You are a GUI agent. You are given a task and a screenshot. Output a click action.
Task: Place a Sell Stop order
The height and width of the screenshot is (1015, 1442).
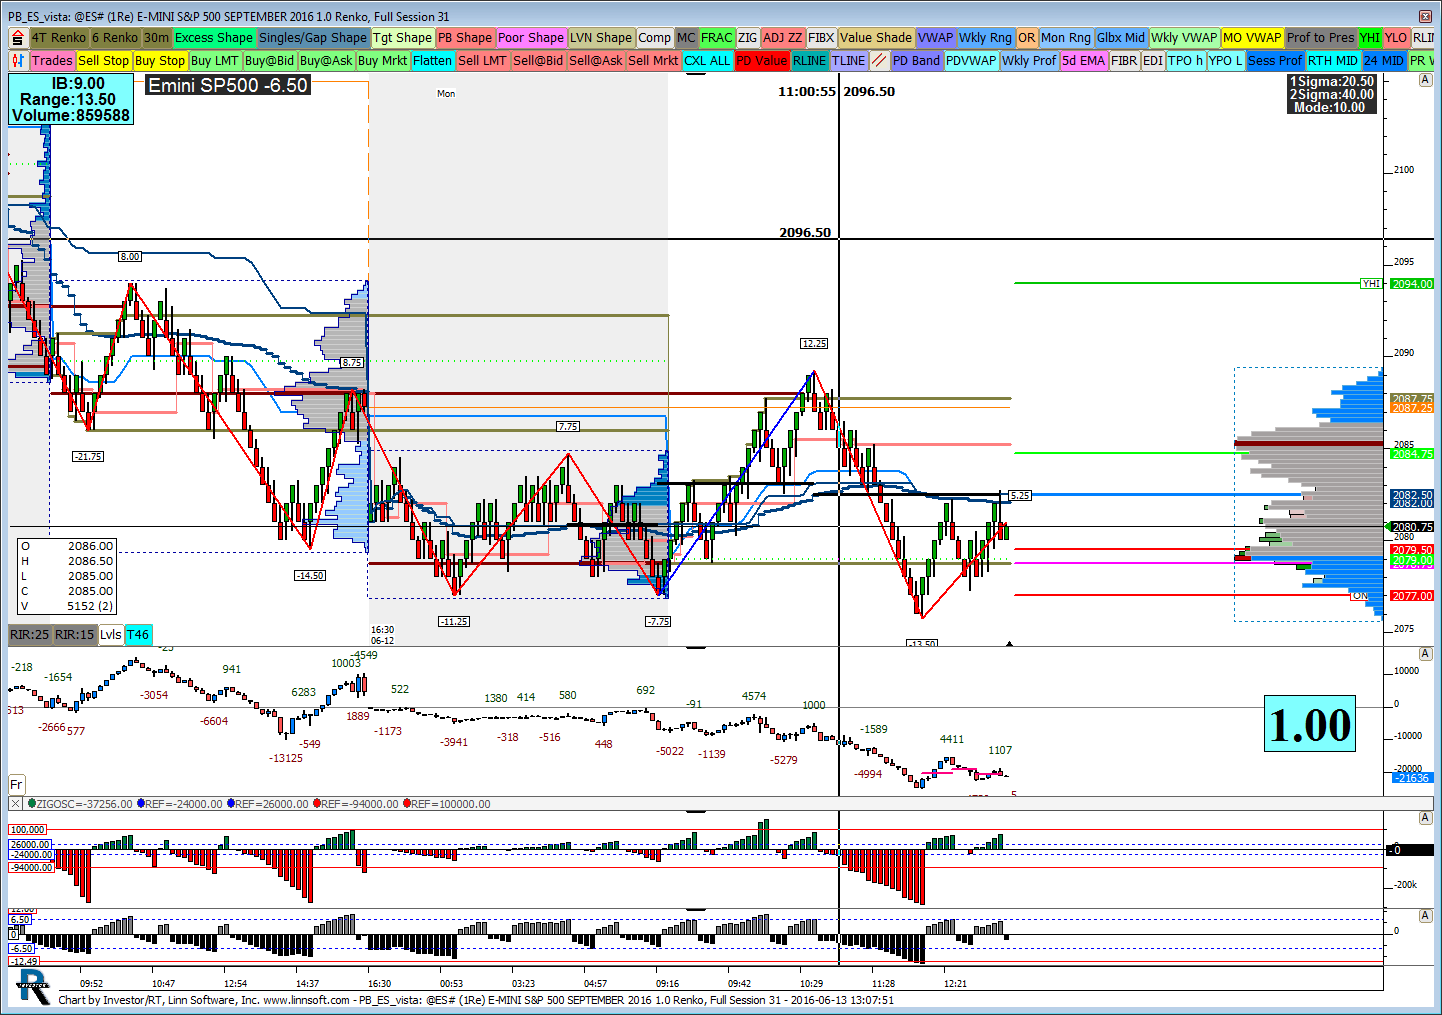click(104, 61)
